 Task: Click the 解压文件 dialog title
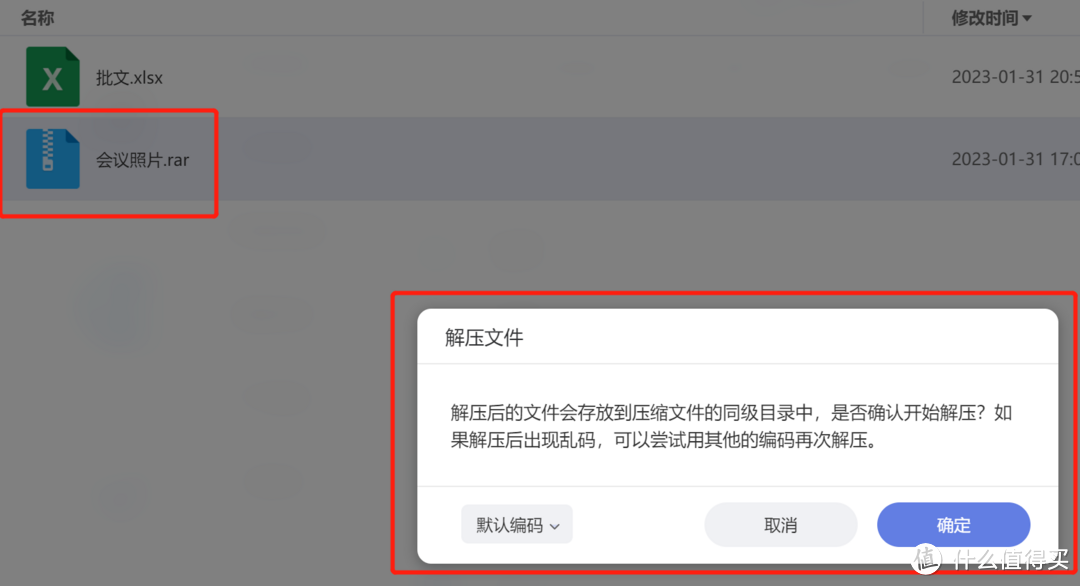click(x=484, y=337)
